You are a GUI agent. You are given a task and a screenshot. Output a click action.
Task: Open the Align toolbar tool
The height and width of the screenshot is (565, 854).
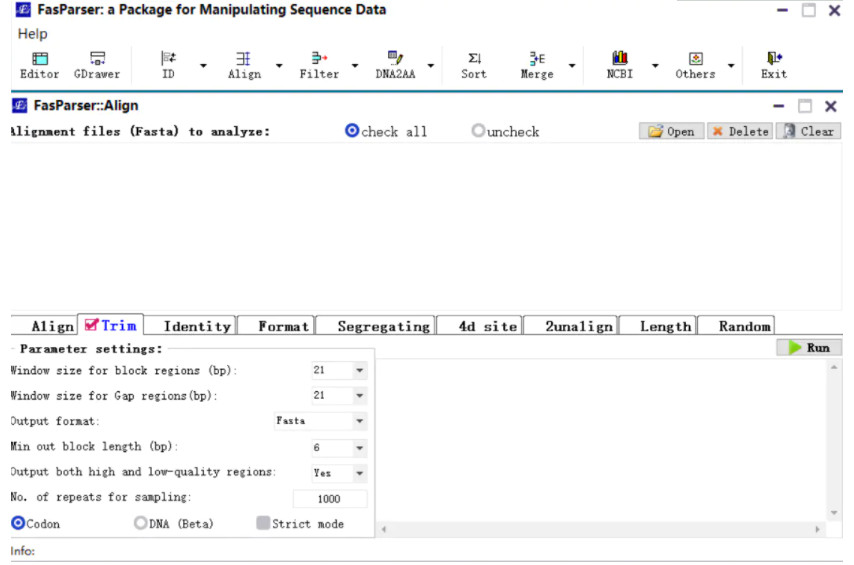(x=244, y=65)
